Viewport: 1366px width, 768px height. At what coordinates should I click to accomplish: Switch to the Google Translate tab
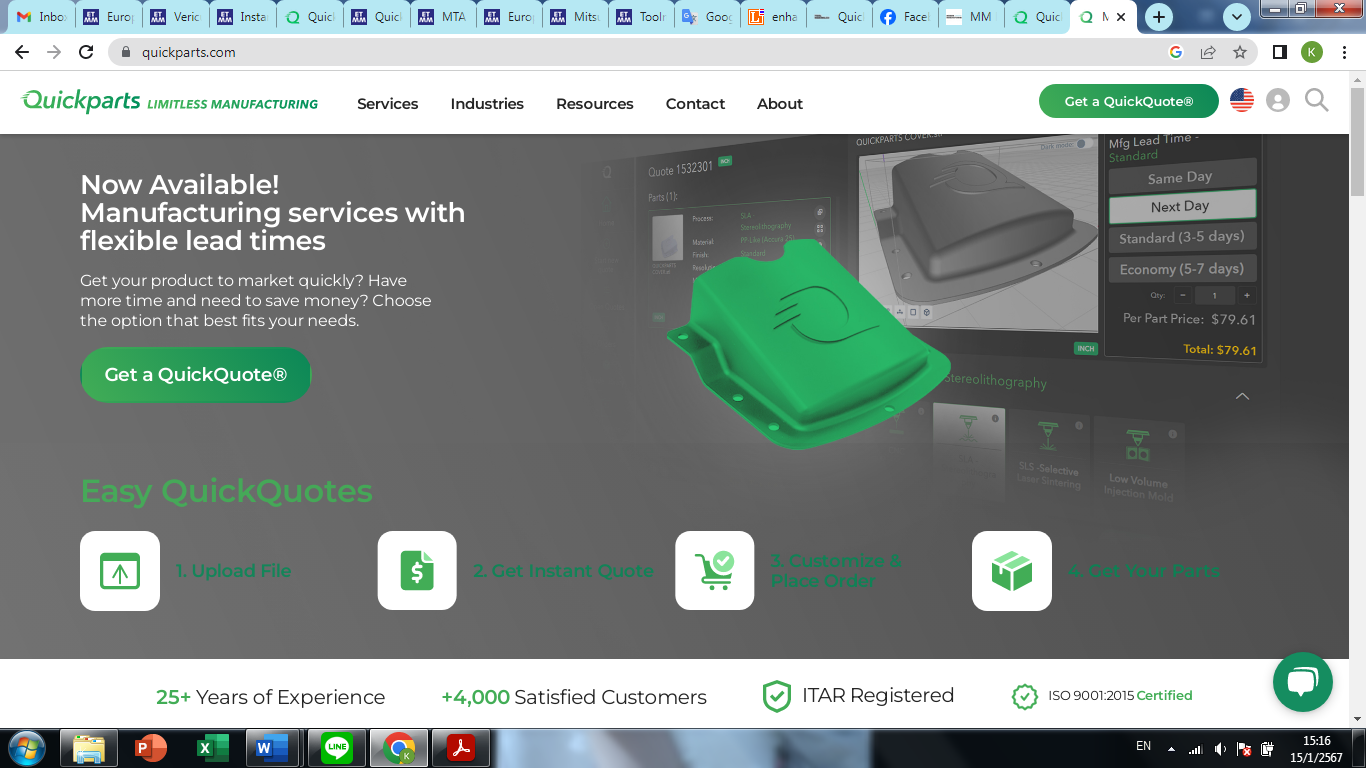click(706, 17)
